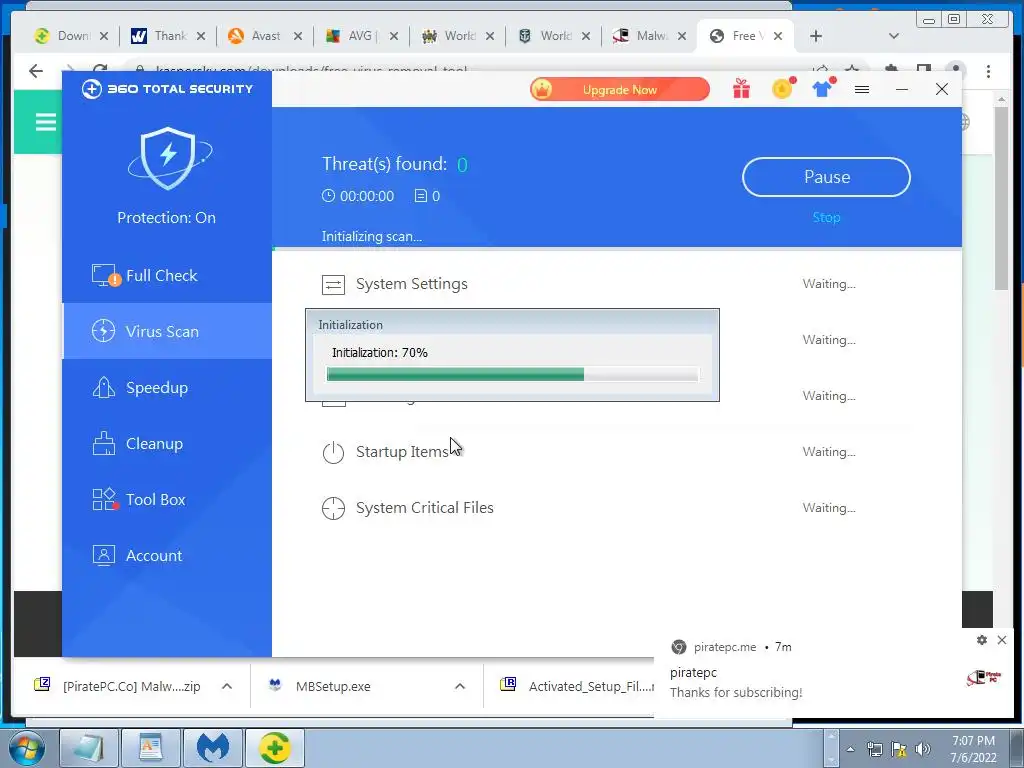
Task: Click the gold coin icon
Action: point(782,88)
